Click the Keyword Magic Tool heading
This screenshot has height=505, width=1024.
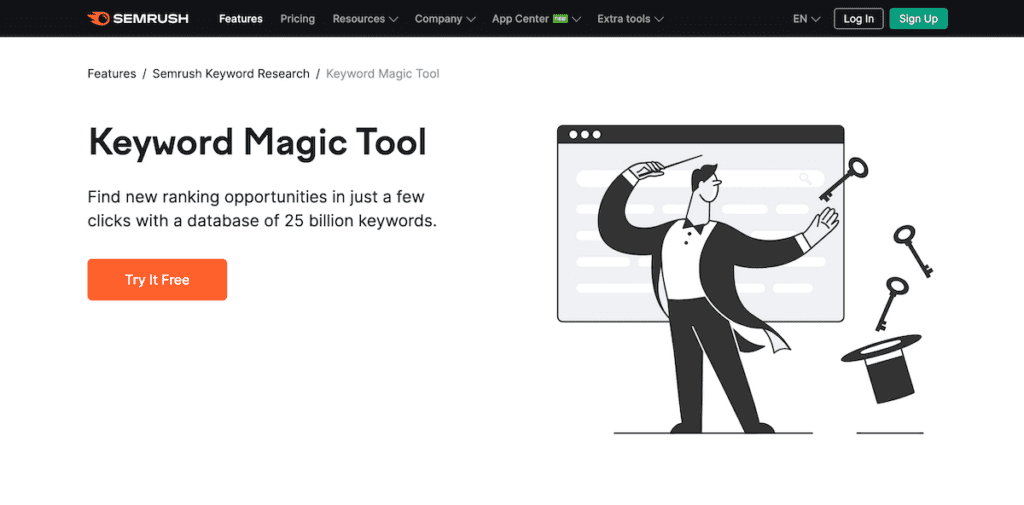coord(257,142)
